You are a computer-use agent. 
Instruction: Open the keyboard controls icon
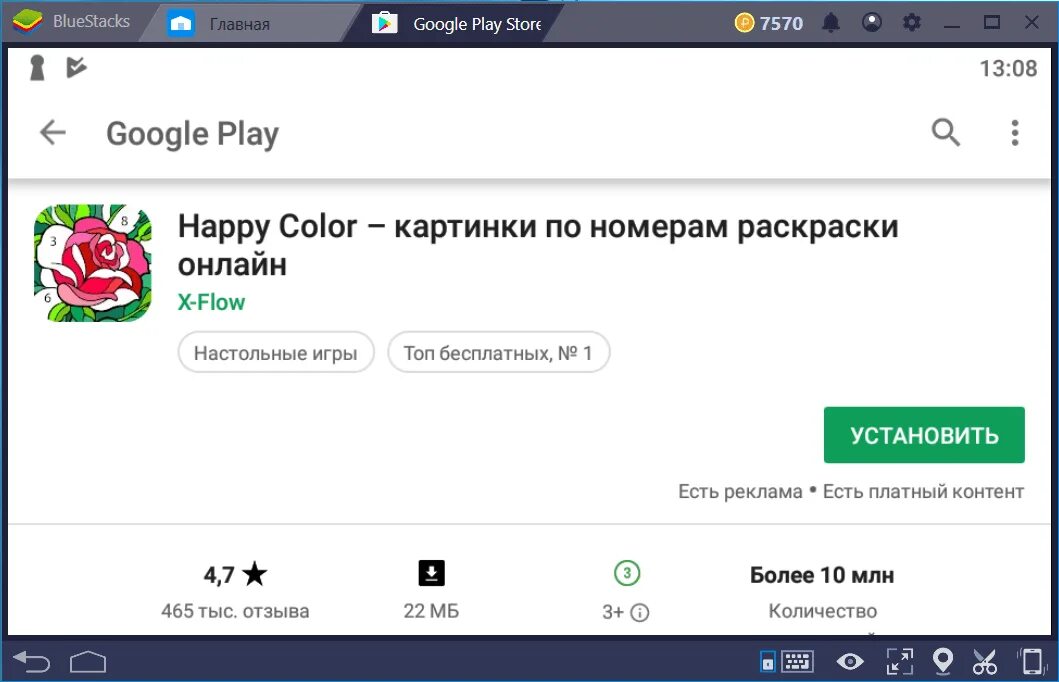798,662
